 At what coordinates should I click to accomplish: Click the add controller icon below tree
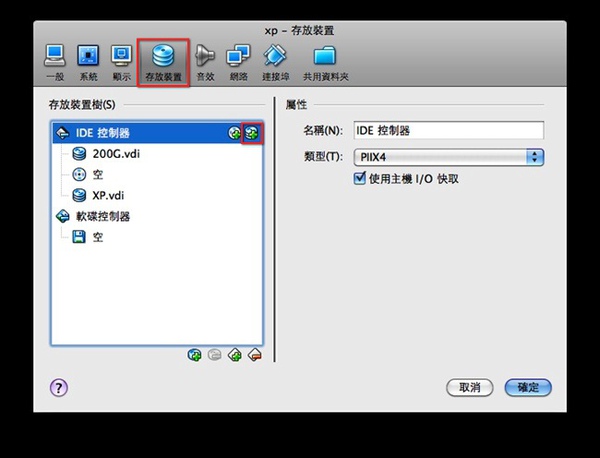[235, 355]
